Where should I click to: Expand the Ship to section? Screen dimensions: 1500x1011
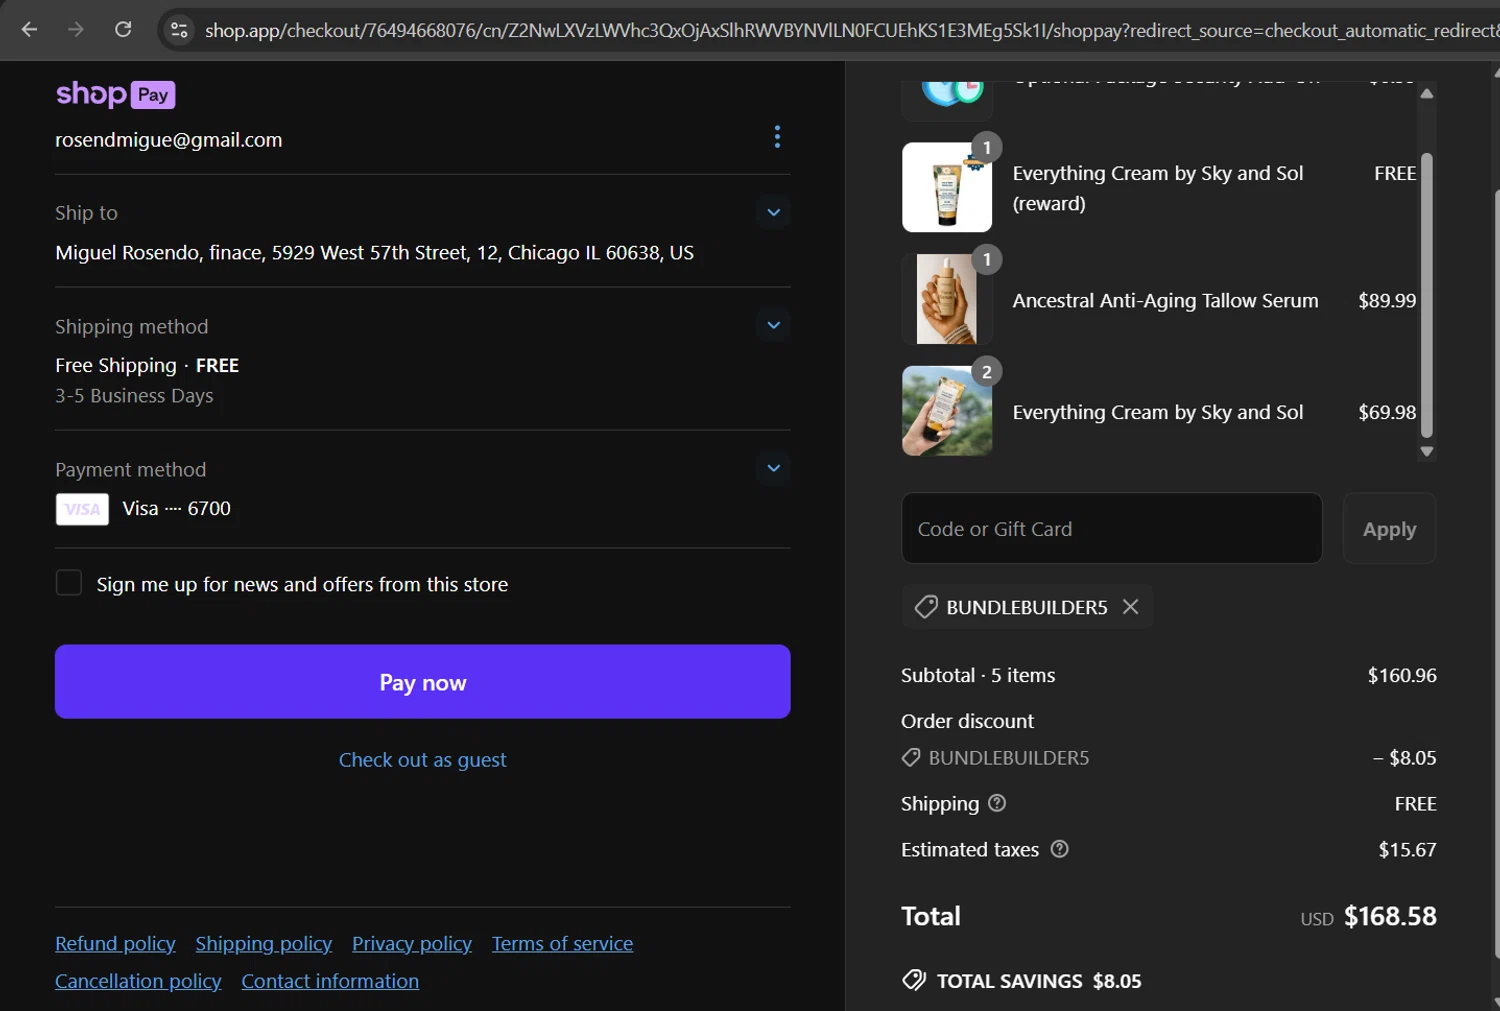point(773,212)
